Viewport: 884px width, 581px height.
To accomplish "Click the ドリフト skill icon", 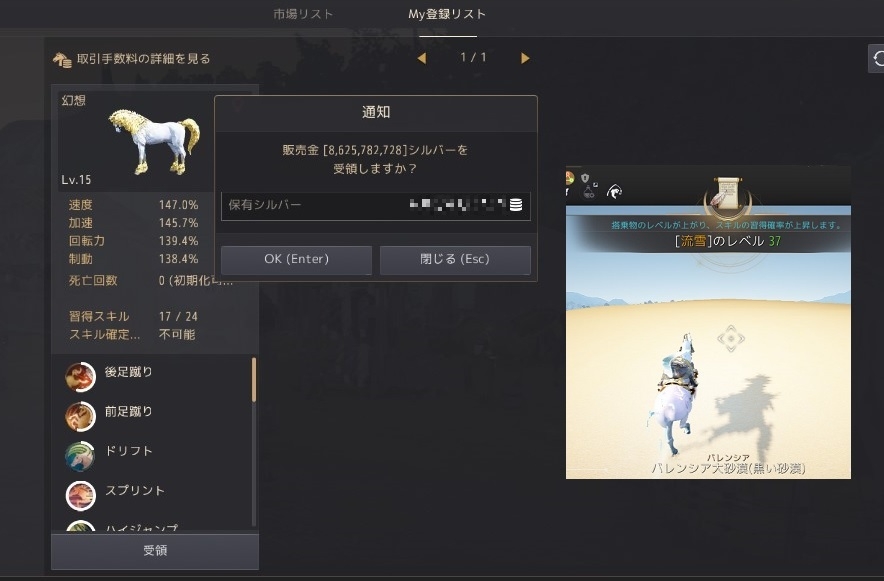I will 80,456.
